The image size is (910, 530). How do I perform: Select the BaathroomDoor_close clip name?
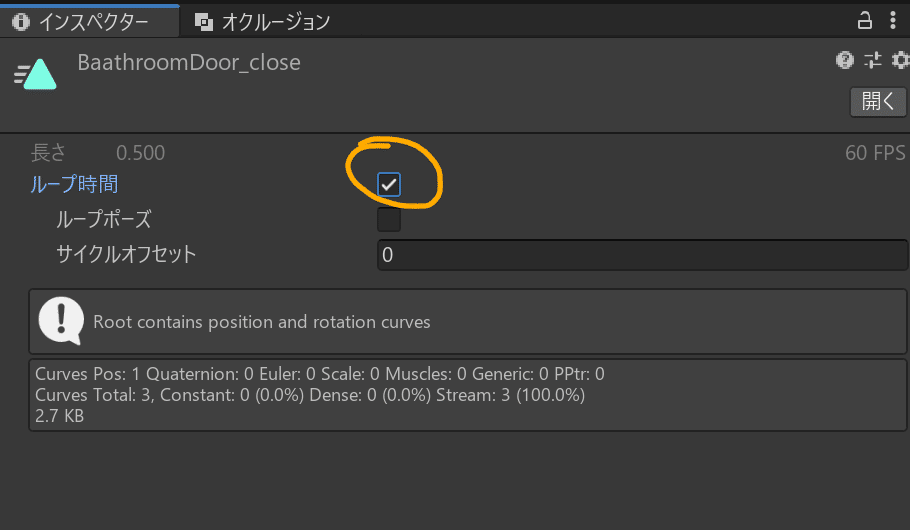189,62
